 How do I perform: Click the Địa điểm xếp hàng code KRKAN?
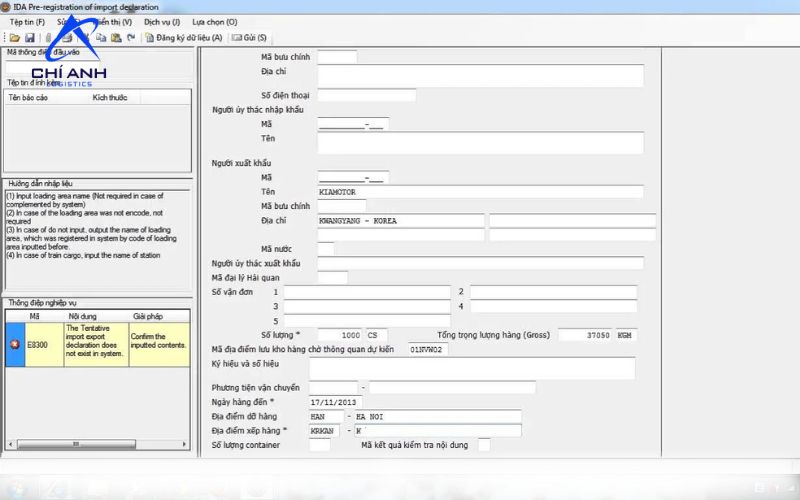coord(324,431)
